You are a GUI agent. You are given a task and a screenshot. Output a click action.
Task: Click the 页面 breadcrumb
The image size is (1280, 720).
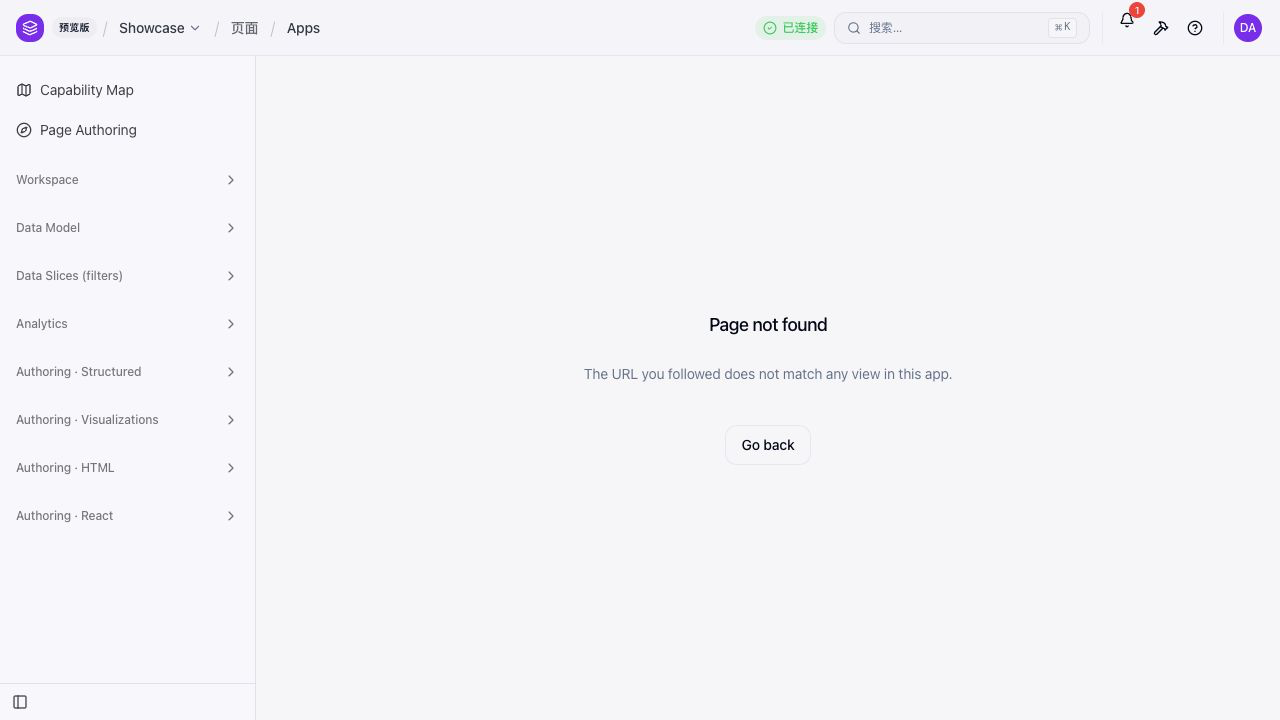pyautogui.click(x=245, y=28)
